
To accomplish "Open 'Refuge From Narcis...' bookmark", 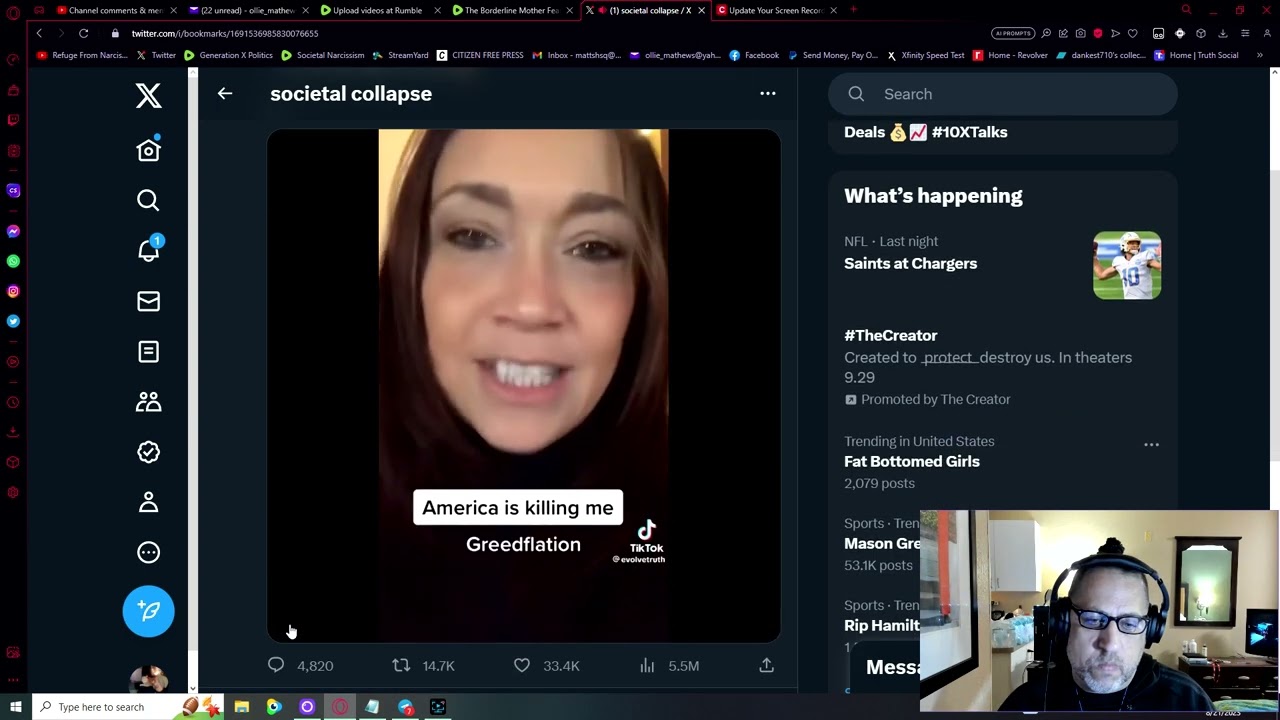I will [83, 55].
